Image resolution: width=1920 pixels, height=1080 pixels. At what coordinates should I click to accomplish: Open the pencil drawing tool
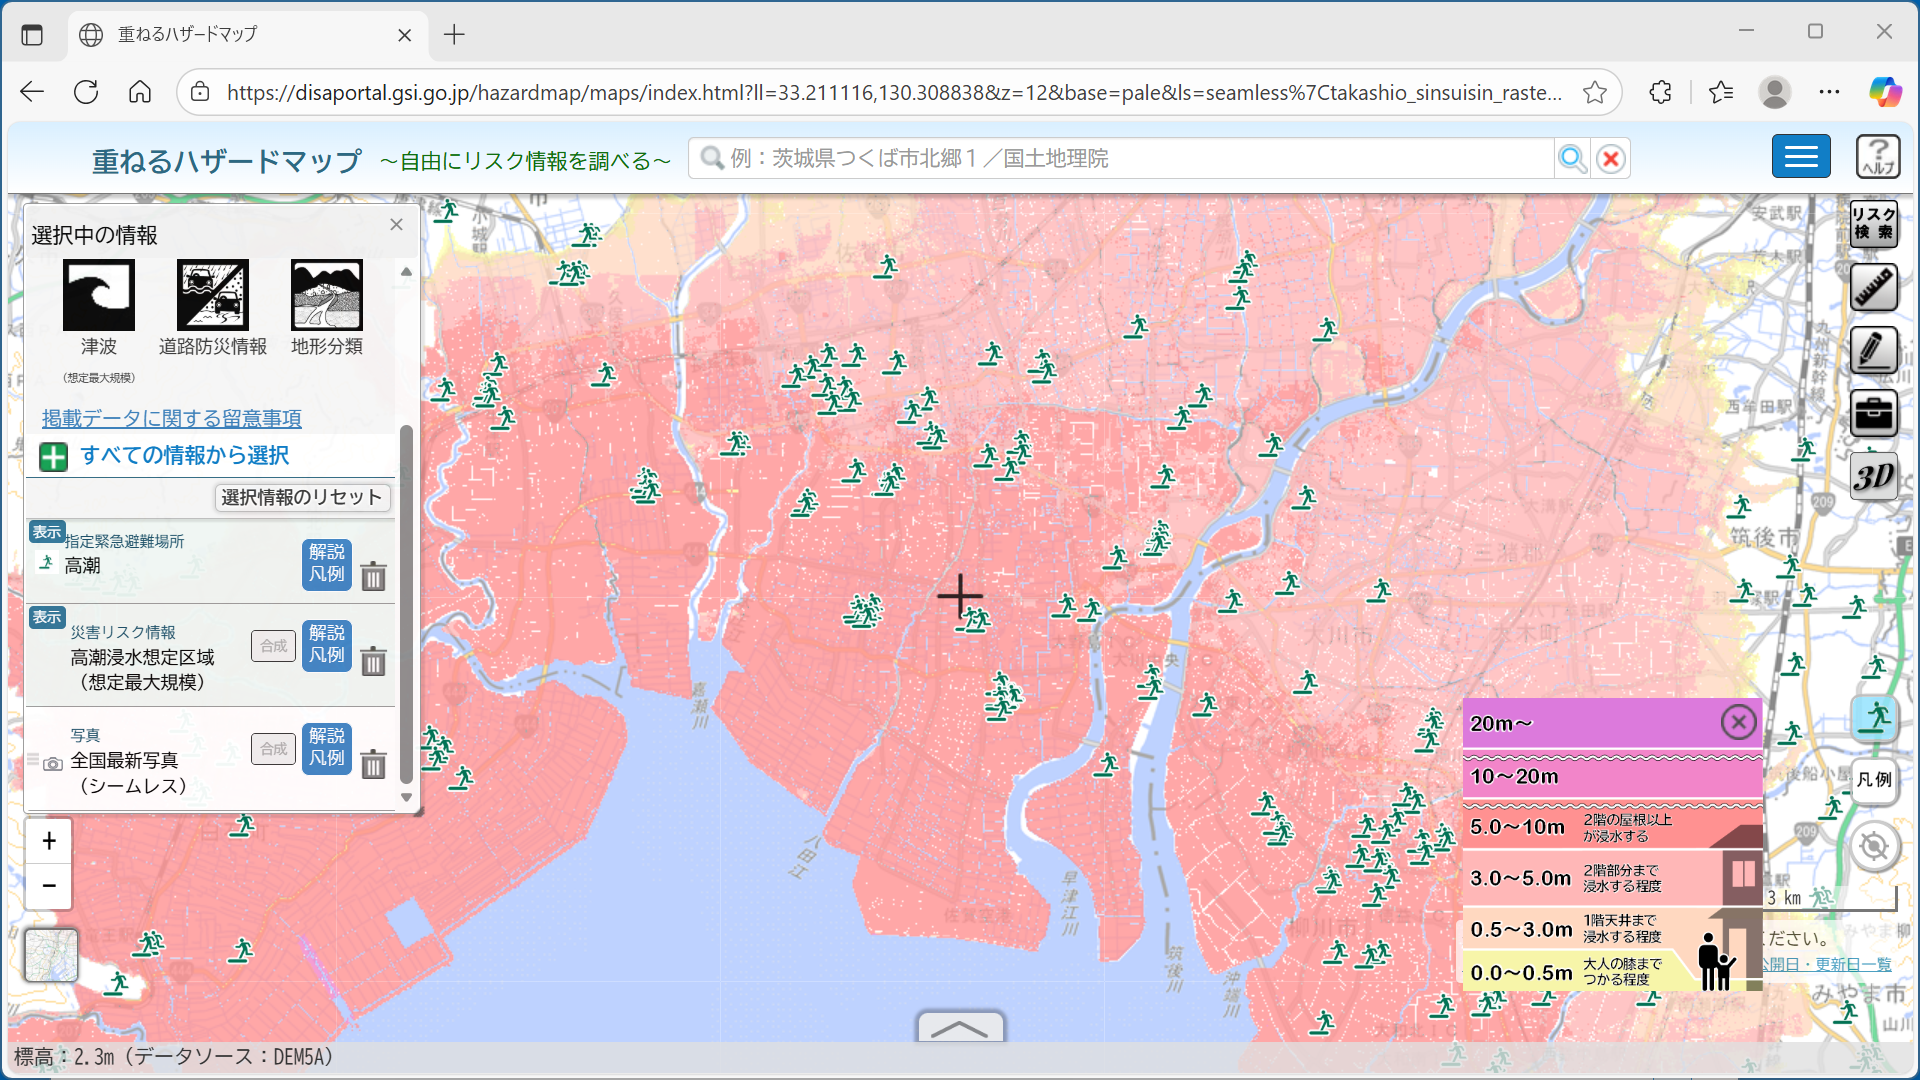[x=1872, y=350]
